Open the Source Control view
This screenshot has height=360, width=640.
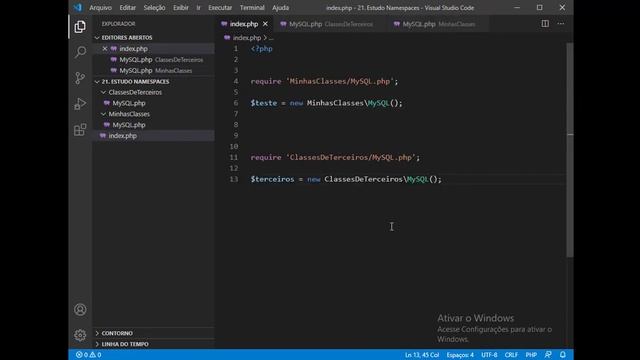(x=80, y=78)
